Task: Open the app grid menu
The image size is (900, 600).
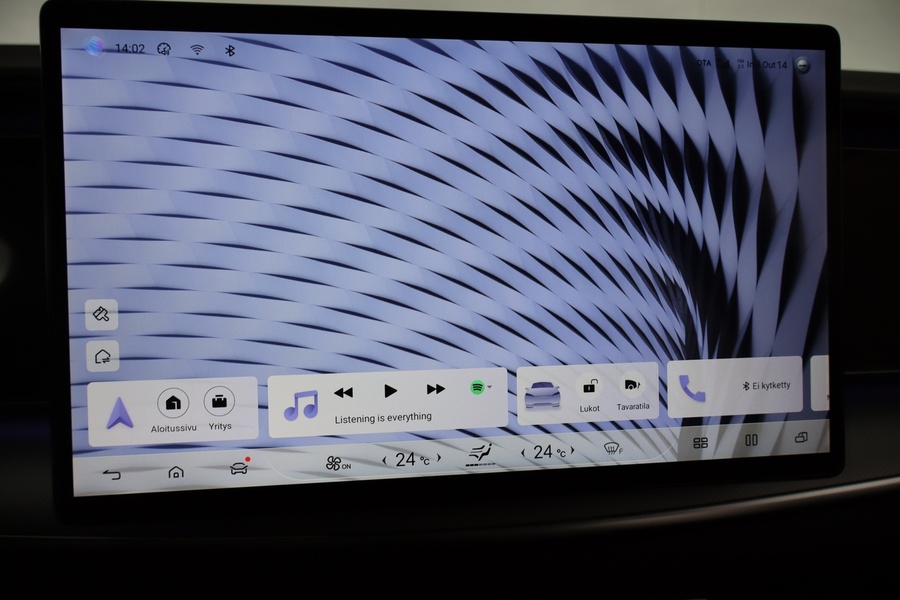Action: coord(700,442)
